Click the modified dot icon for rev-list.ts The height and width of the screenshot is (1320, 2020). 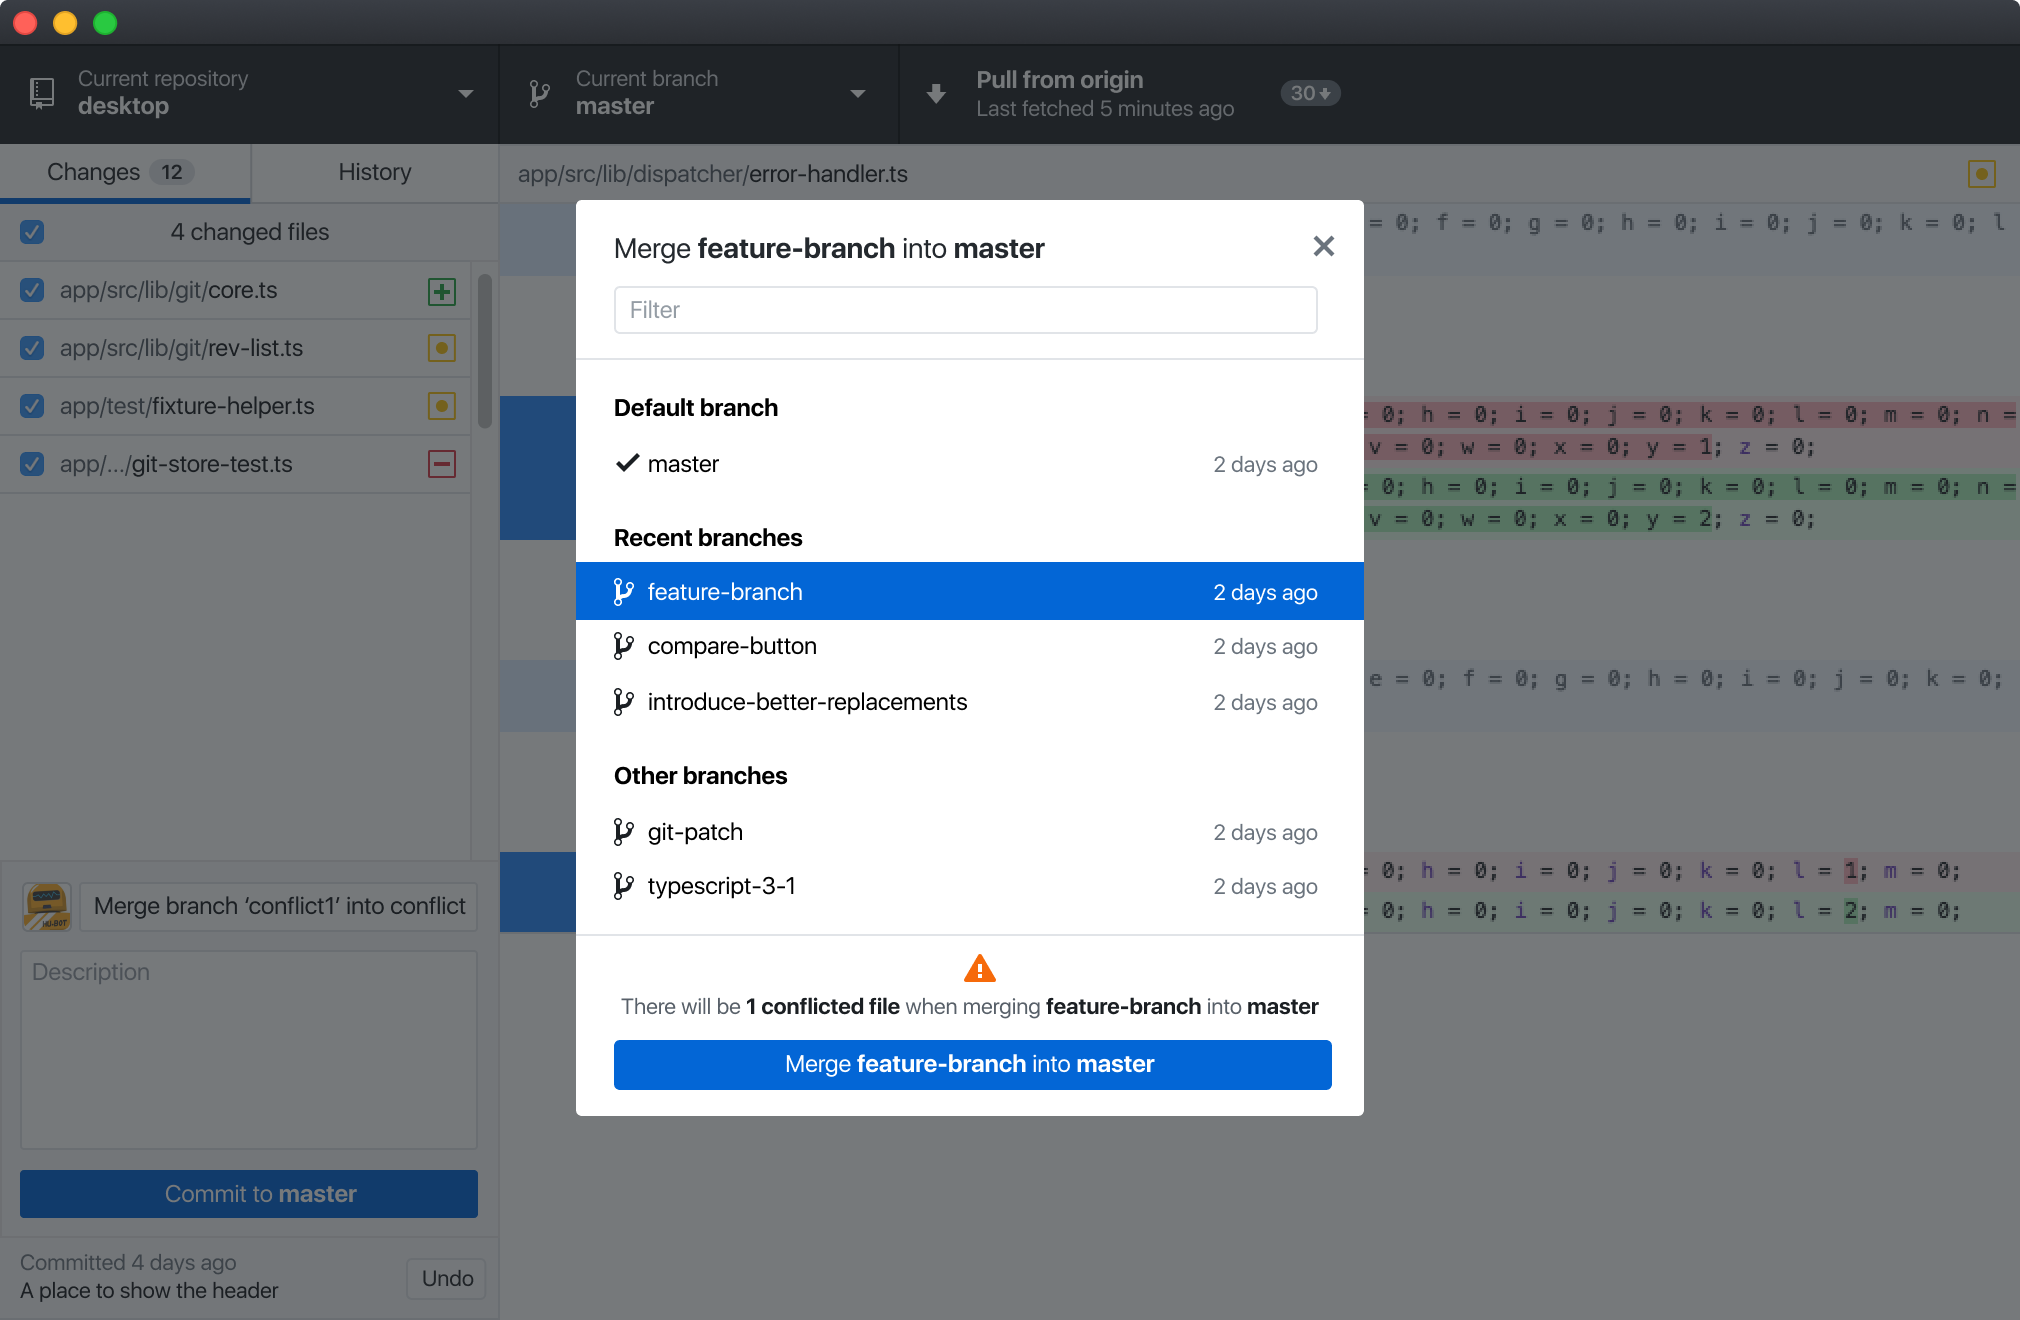[441, 348]
